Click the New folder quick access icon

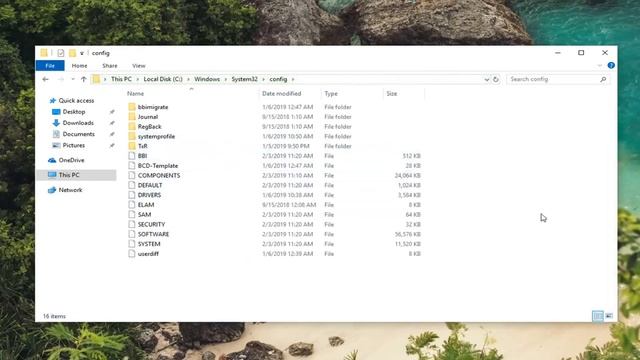click(x=72, y=53)
